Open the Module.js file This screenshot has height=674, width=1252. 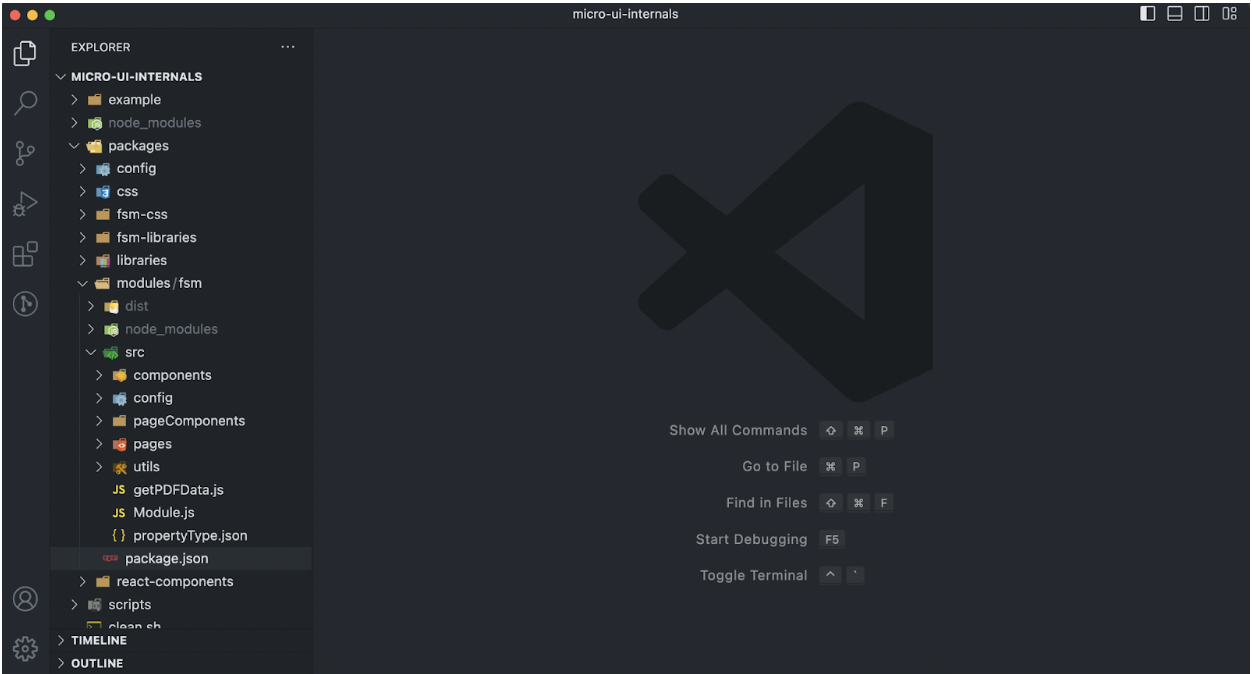pos(163,513)
